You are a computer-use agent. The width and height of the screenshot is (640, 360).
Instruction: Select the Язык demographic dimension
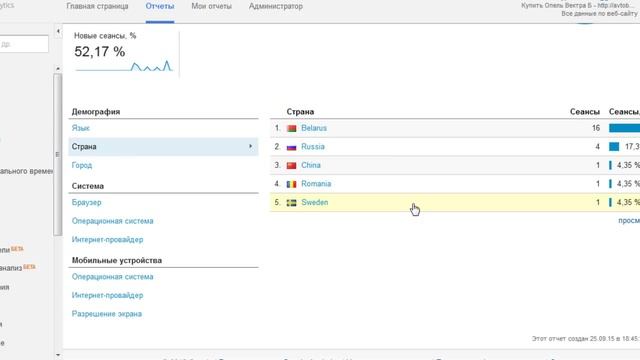click(80, 128)
